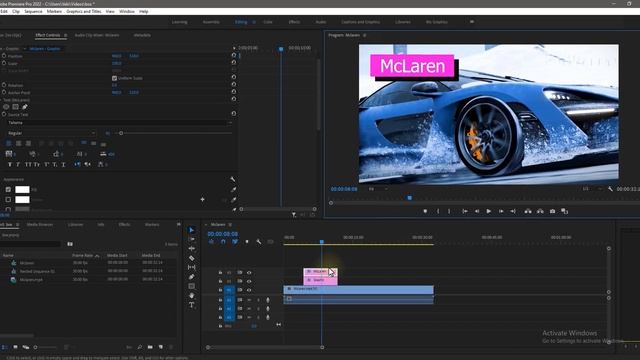Step forward one frame in Program monitor
The width and height of the screenshot is (640, 360).
[x=500, y=211]
